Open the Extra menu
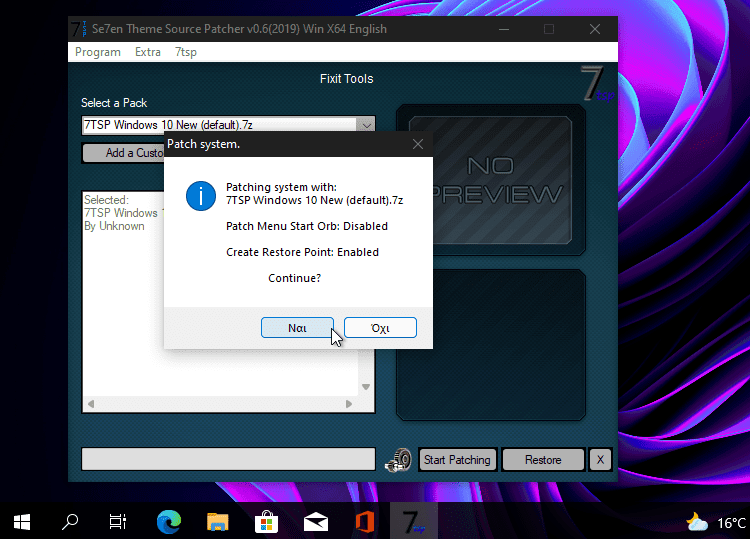Viewport: 750px width, 539px height. click(x=148, y=52)
